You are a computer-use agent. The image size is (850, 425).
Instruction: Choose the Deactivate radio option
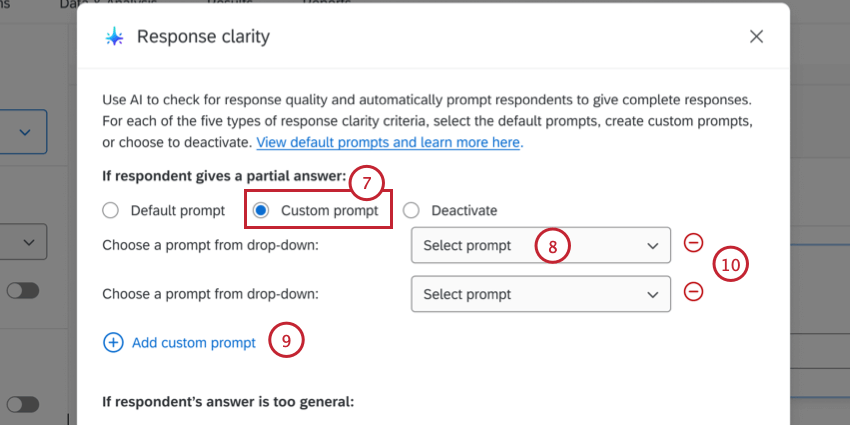[x=411, y=211]
